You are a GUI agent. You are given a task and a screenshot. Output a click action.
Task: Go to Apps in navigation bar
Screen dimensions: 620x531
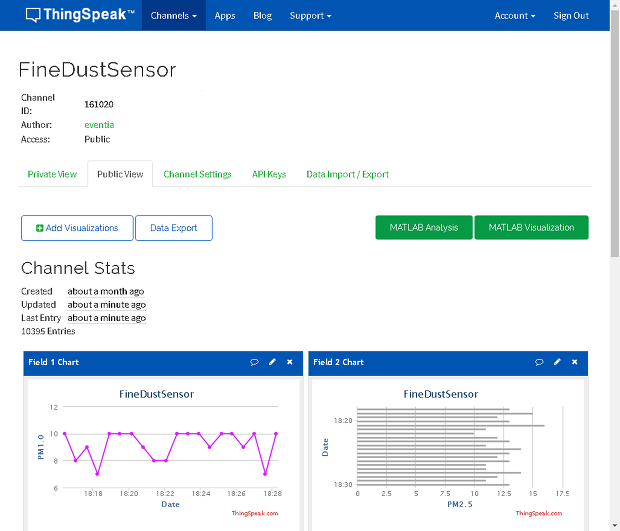pyautogui.click(x=225, y=15)
